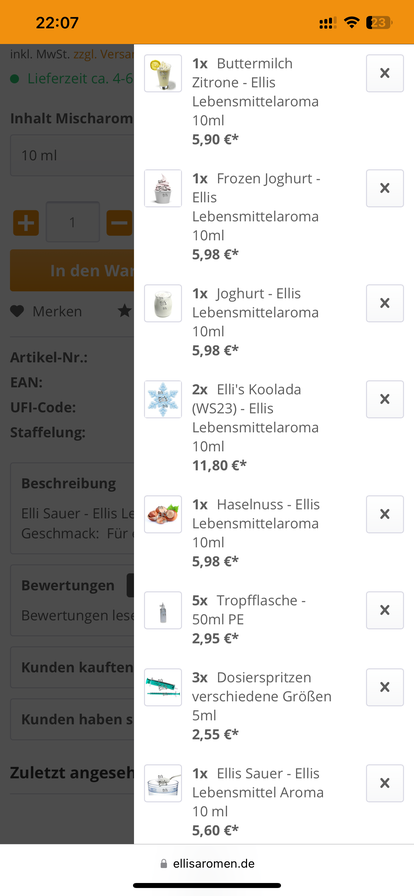Delete Elli's Koolada (WS23) from cart
The width and height of the screenshot is (414, 896).
[x=385, y=399]
